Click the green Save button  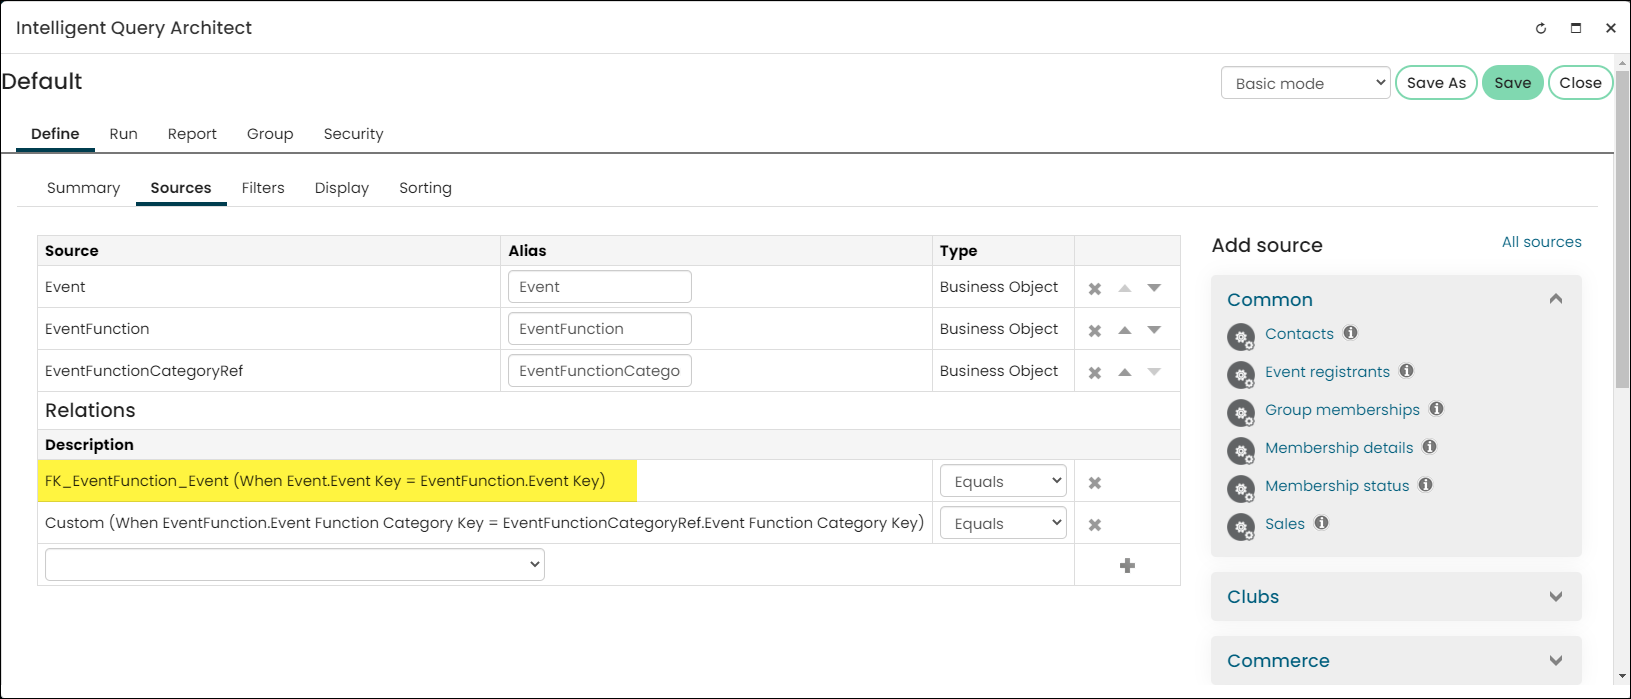tap(1513, 83)
